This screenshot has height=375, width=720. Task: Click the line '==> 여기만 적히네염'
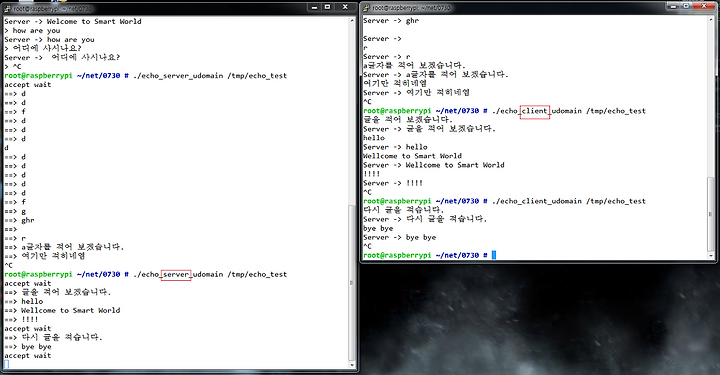(x=45, y=256)
